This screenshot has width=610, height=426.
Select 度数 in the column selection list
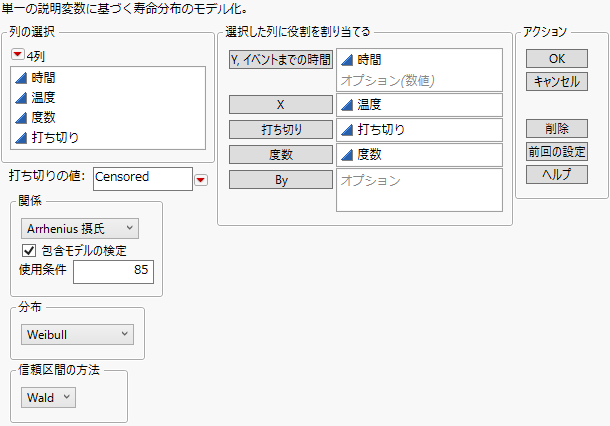pyautogui.click(x=44, y=118)
